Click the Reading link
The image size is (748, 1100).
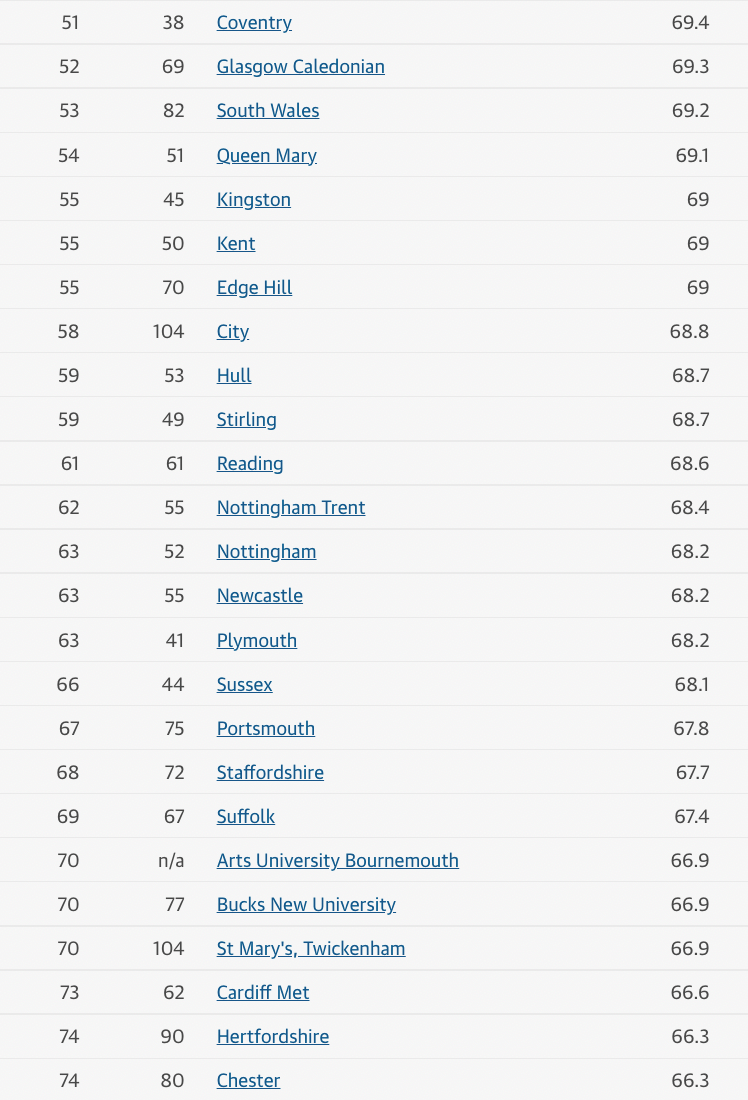click(250, 464)
